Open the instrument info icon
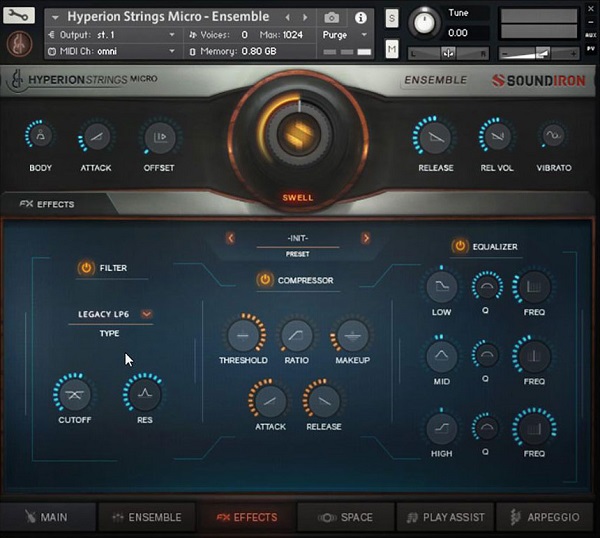600x538 pixels. click(x=360, y=18)
